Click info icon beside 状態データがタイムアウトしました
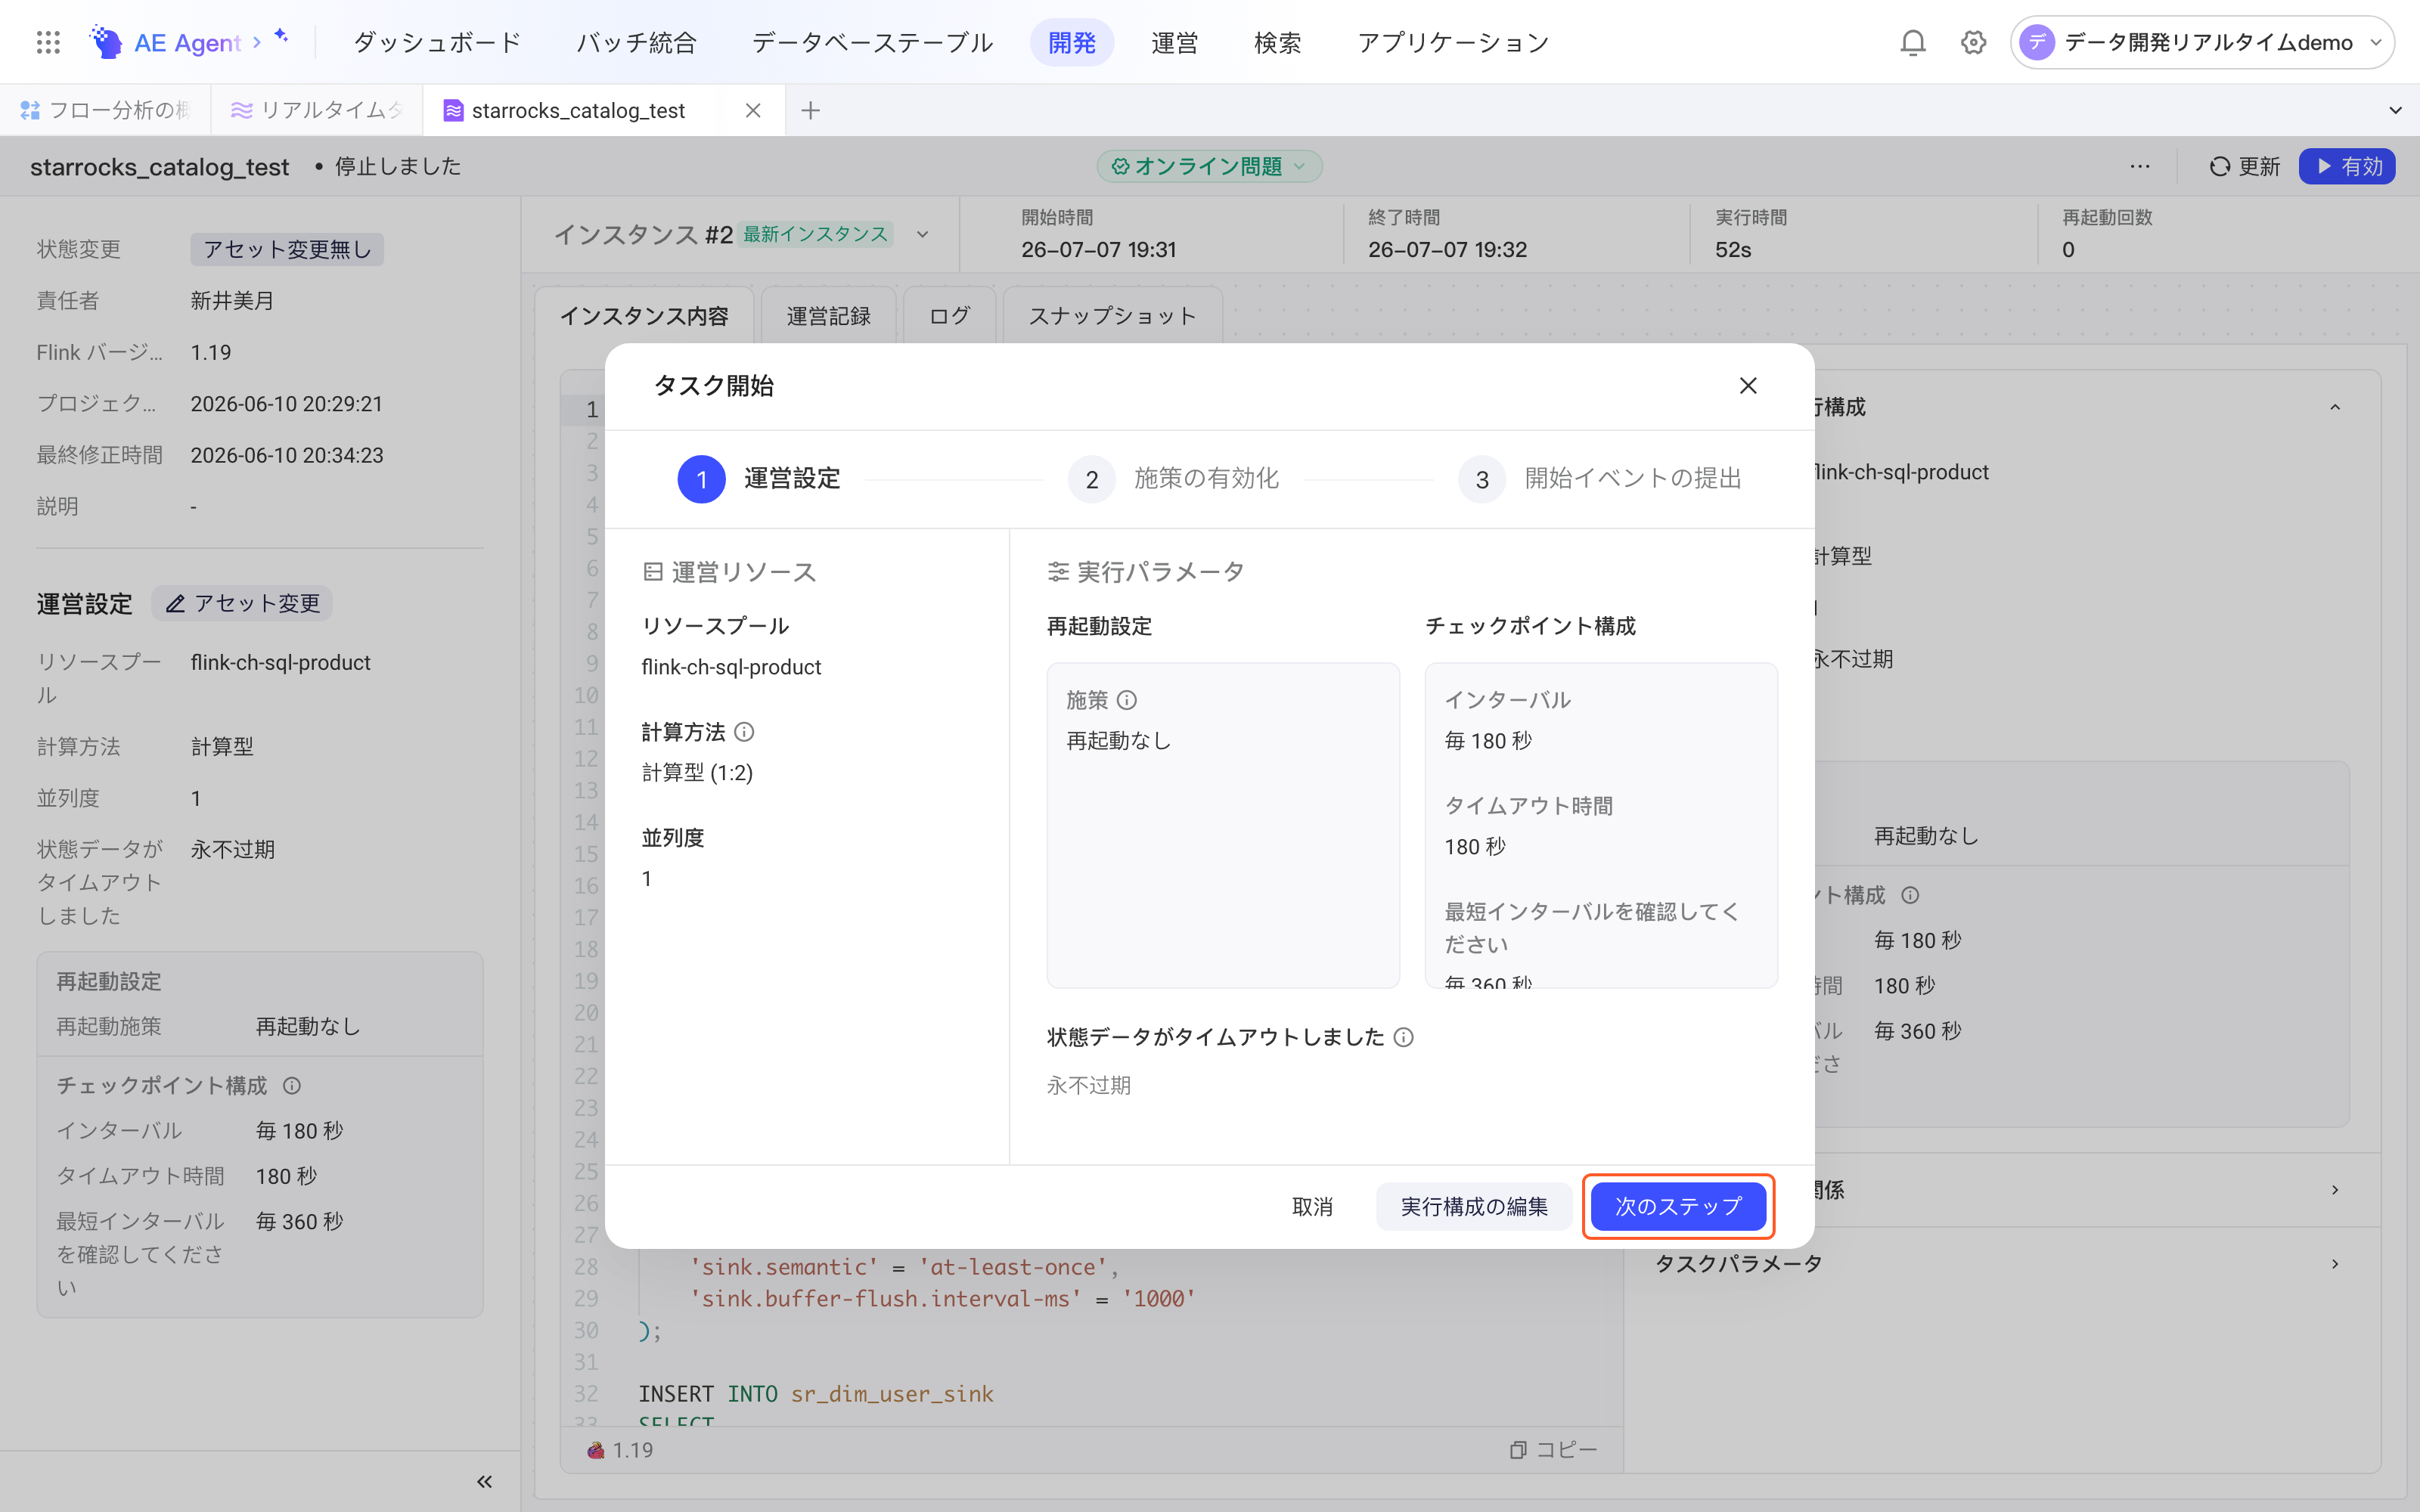Image resolution: width=2420 pixels, height=1512 pixels. pos(1403,1037)
